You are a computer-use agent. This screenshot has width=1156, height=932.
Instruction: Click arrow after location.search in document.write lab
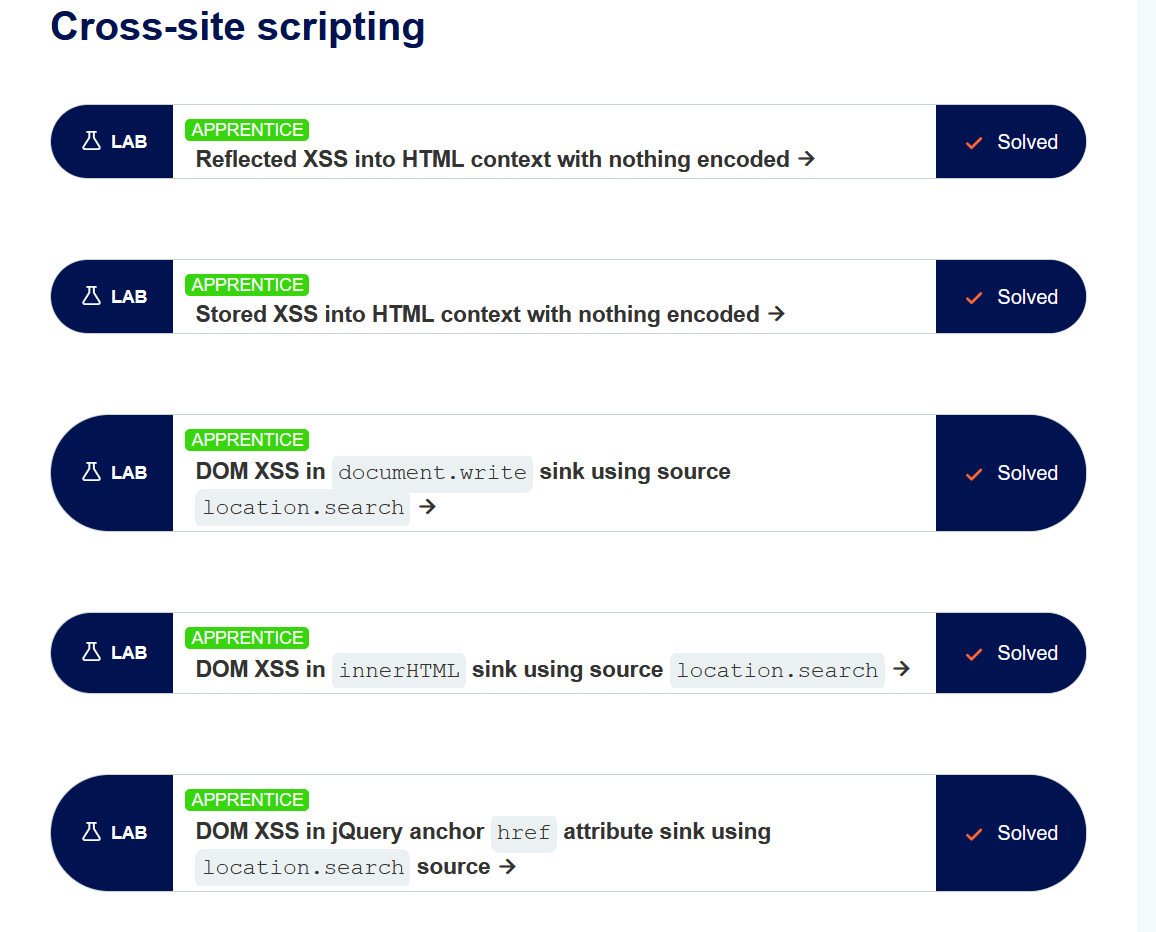pos(428,507)
